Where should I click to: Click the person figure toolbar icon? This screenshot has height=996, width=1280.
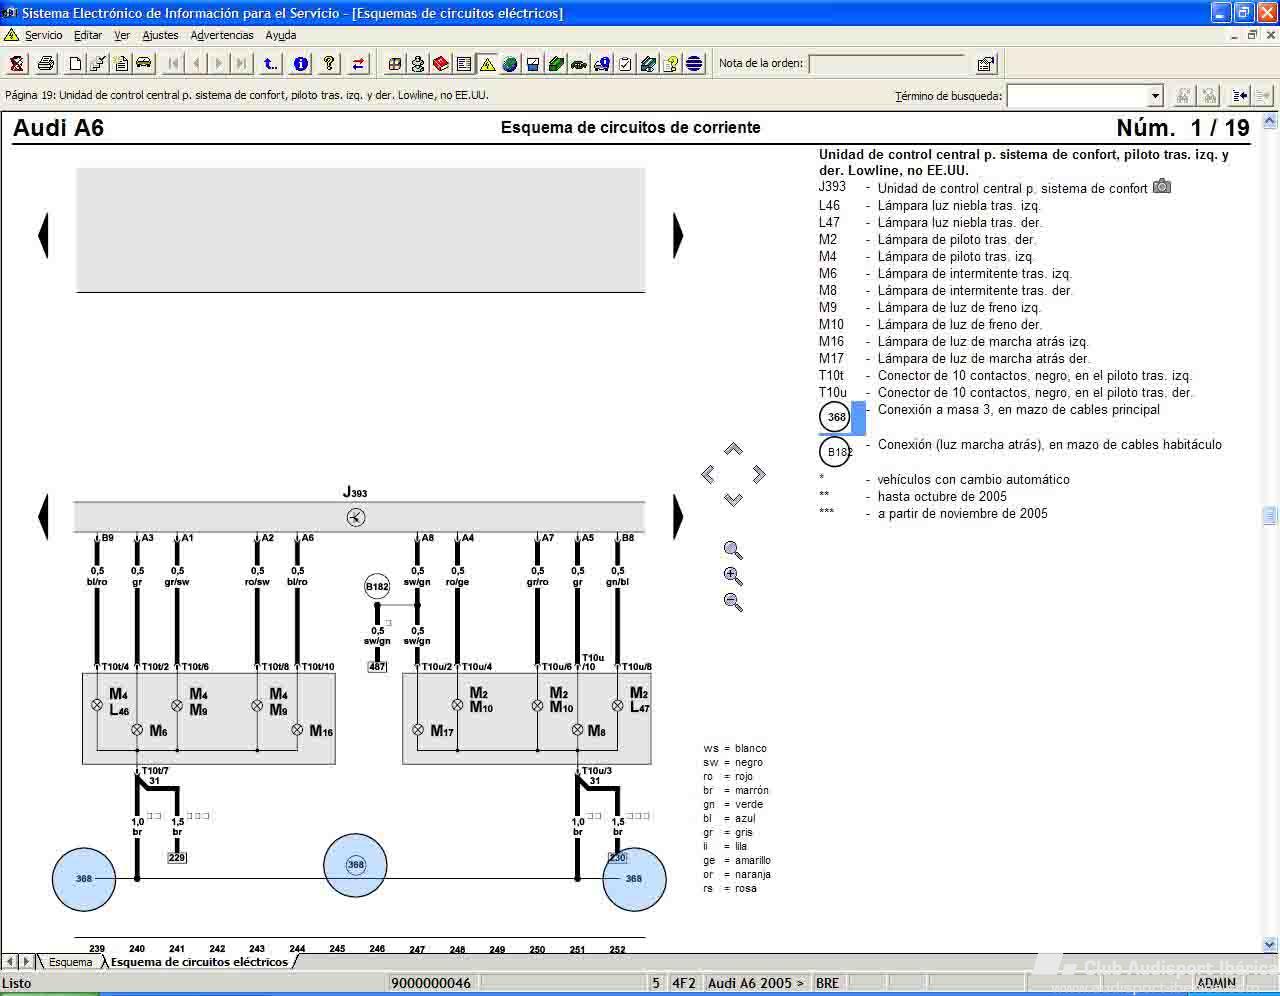[418, 64]
